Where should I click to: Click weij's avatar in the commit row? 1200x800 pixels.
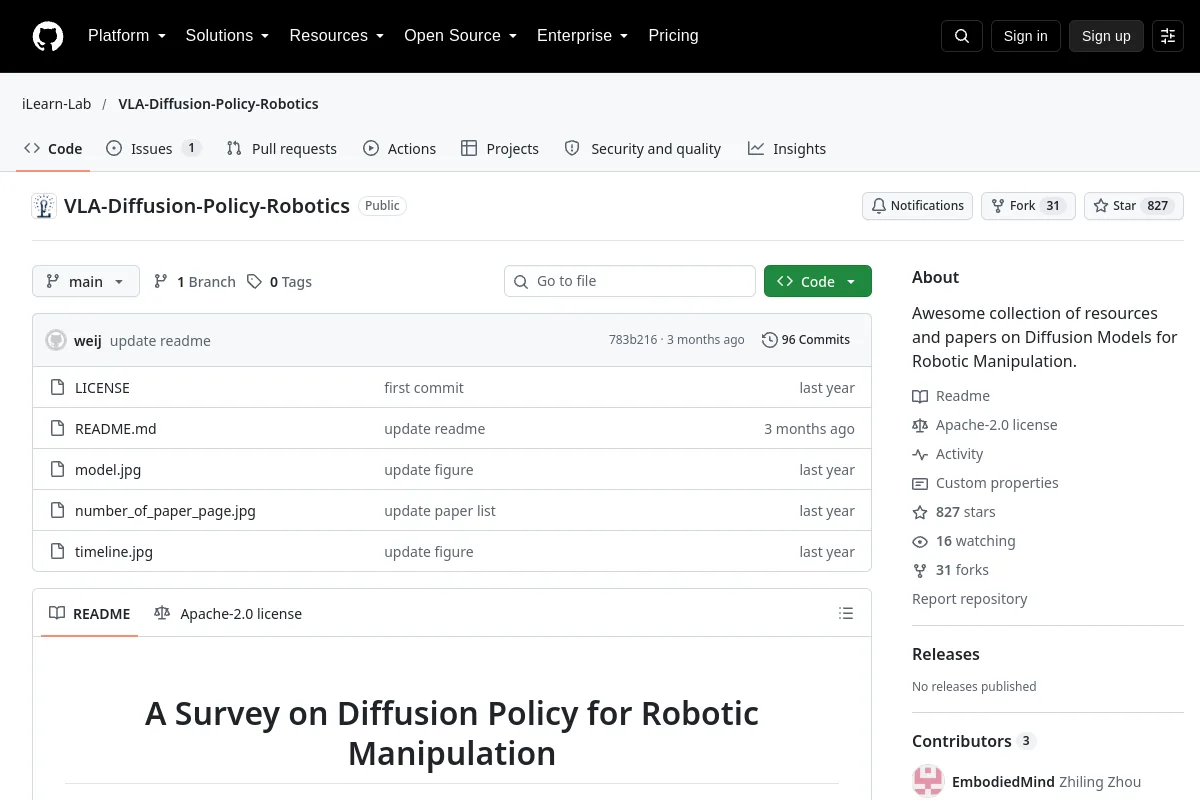56,340
